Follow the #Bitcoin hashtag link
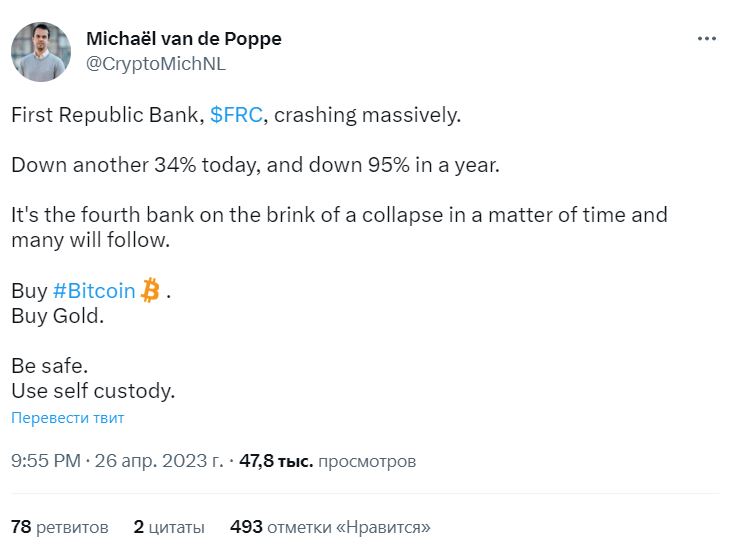The height and width of the screenshot is (553, 736). pyautogui.click(x=94, y=291)
